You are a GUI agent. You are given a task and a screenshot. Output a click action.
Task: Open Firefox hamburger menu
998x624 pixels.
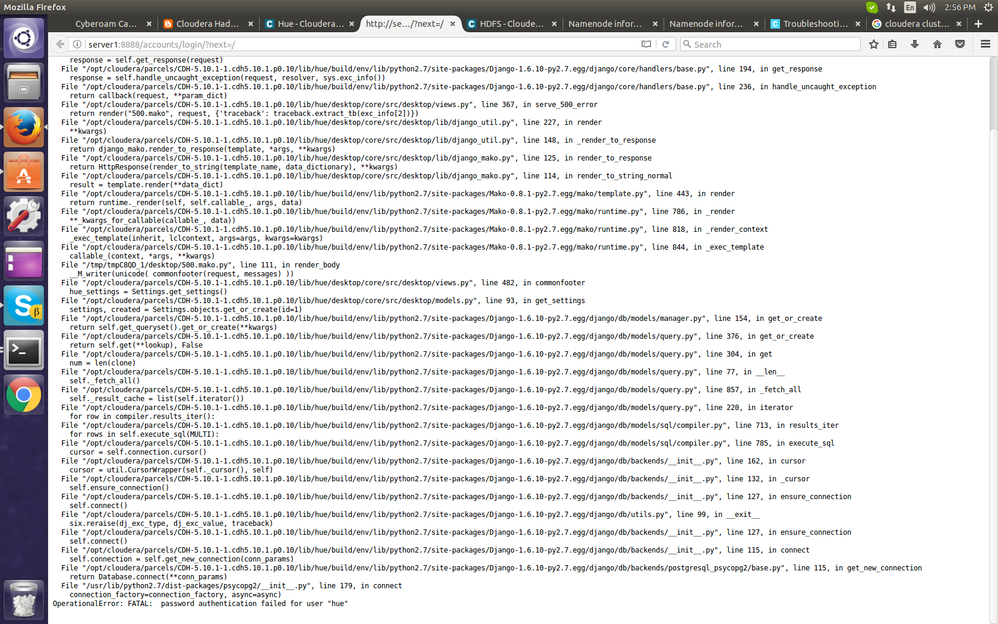(985, 44)
